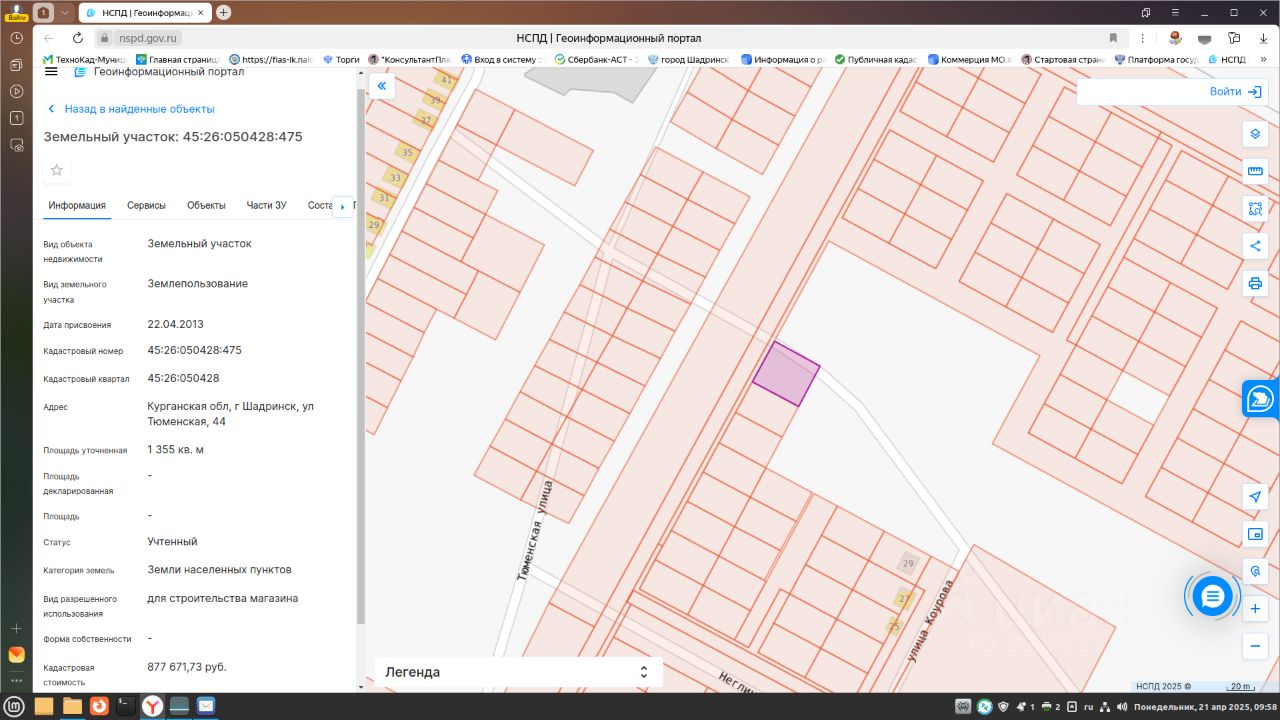The width and height of the screenshot is (1280, 720).
Task: Share the map via share icon
Action: click(1255, 246)
